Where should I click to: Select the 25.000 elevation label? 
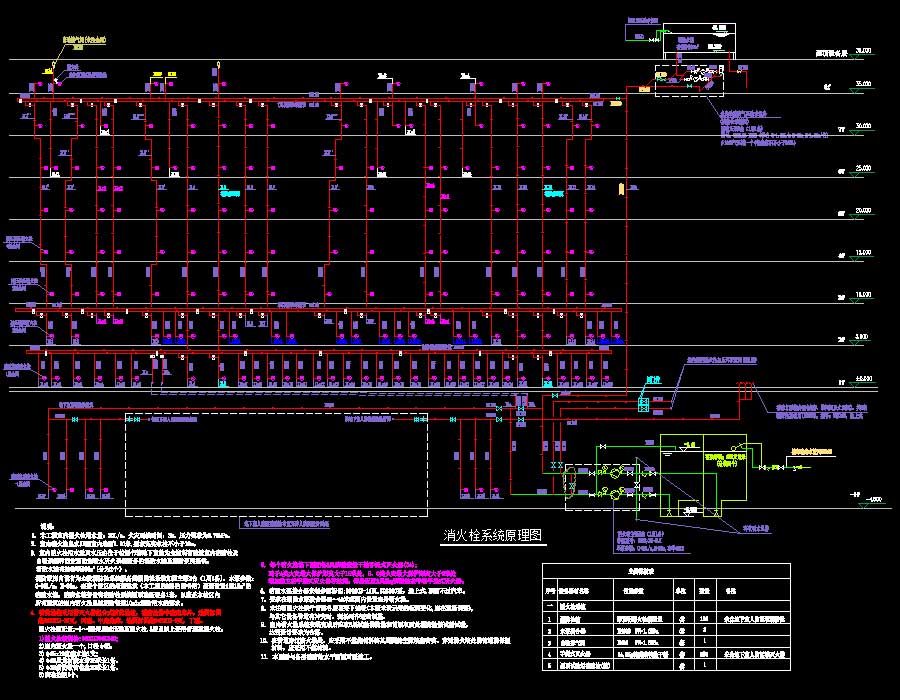(863, 168)
